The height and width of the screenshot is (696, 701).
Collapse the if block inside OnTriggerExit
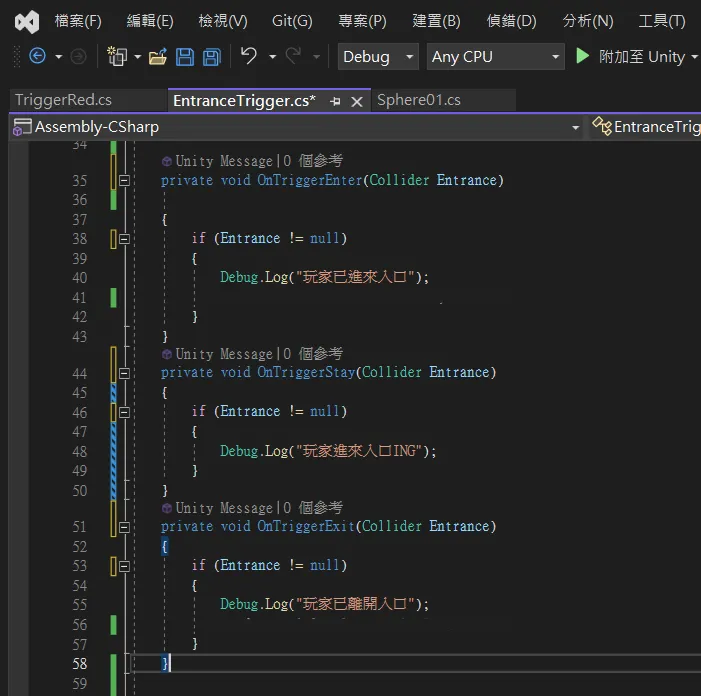124,566
